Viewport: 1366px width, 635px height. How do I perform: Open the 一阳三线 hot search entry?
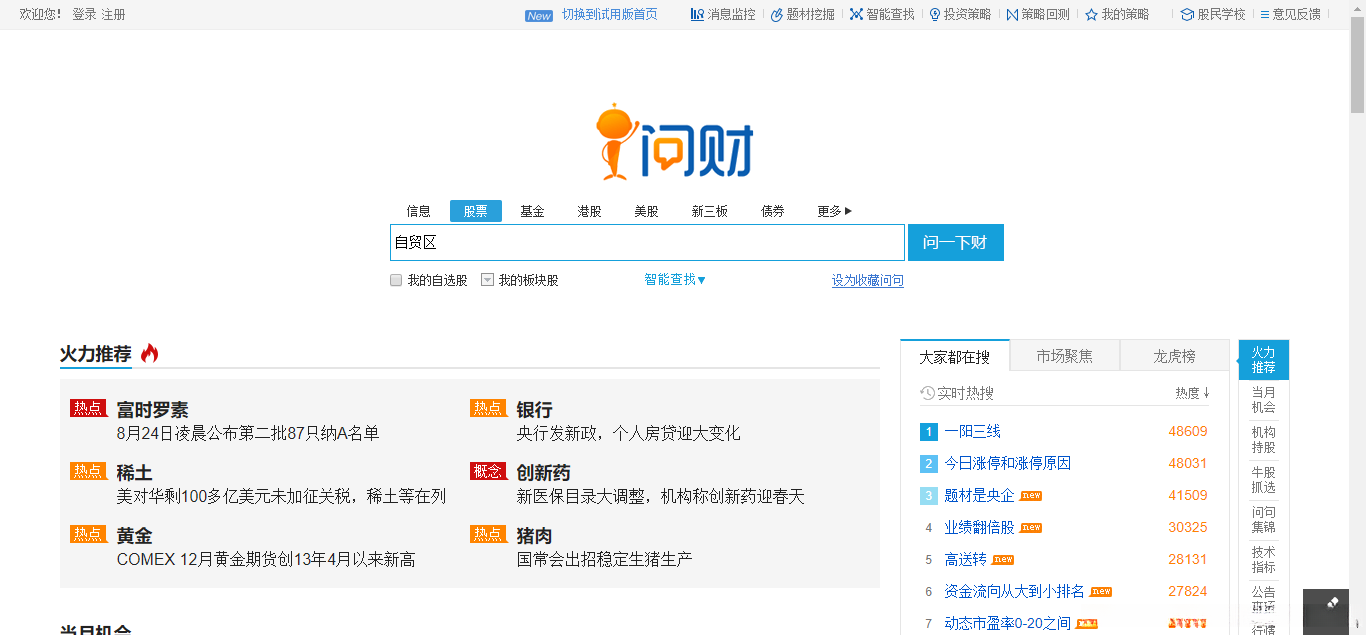tap(975, 431)
